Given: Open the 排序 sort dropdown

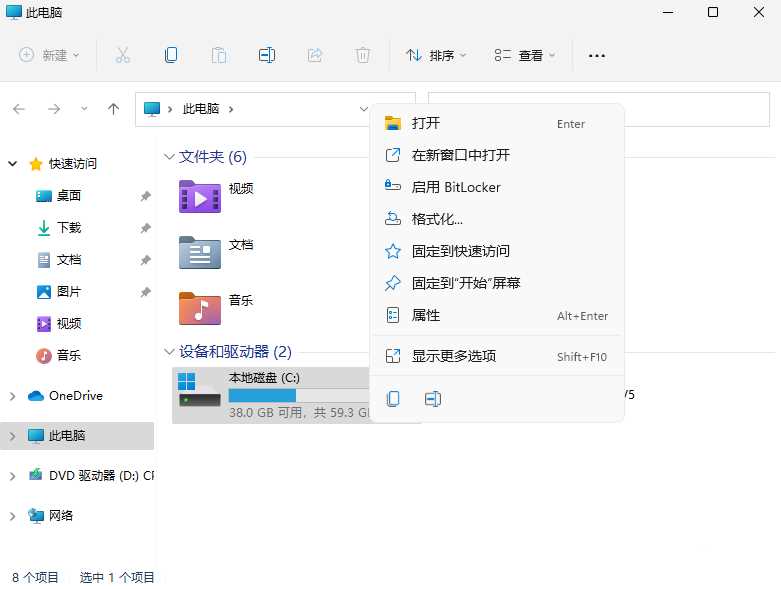Looking at the screenshot, I should point(436,55).
